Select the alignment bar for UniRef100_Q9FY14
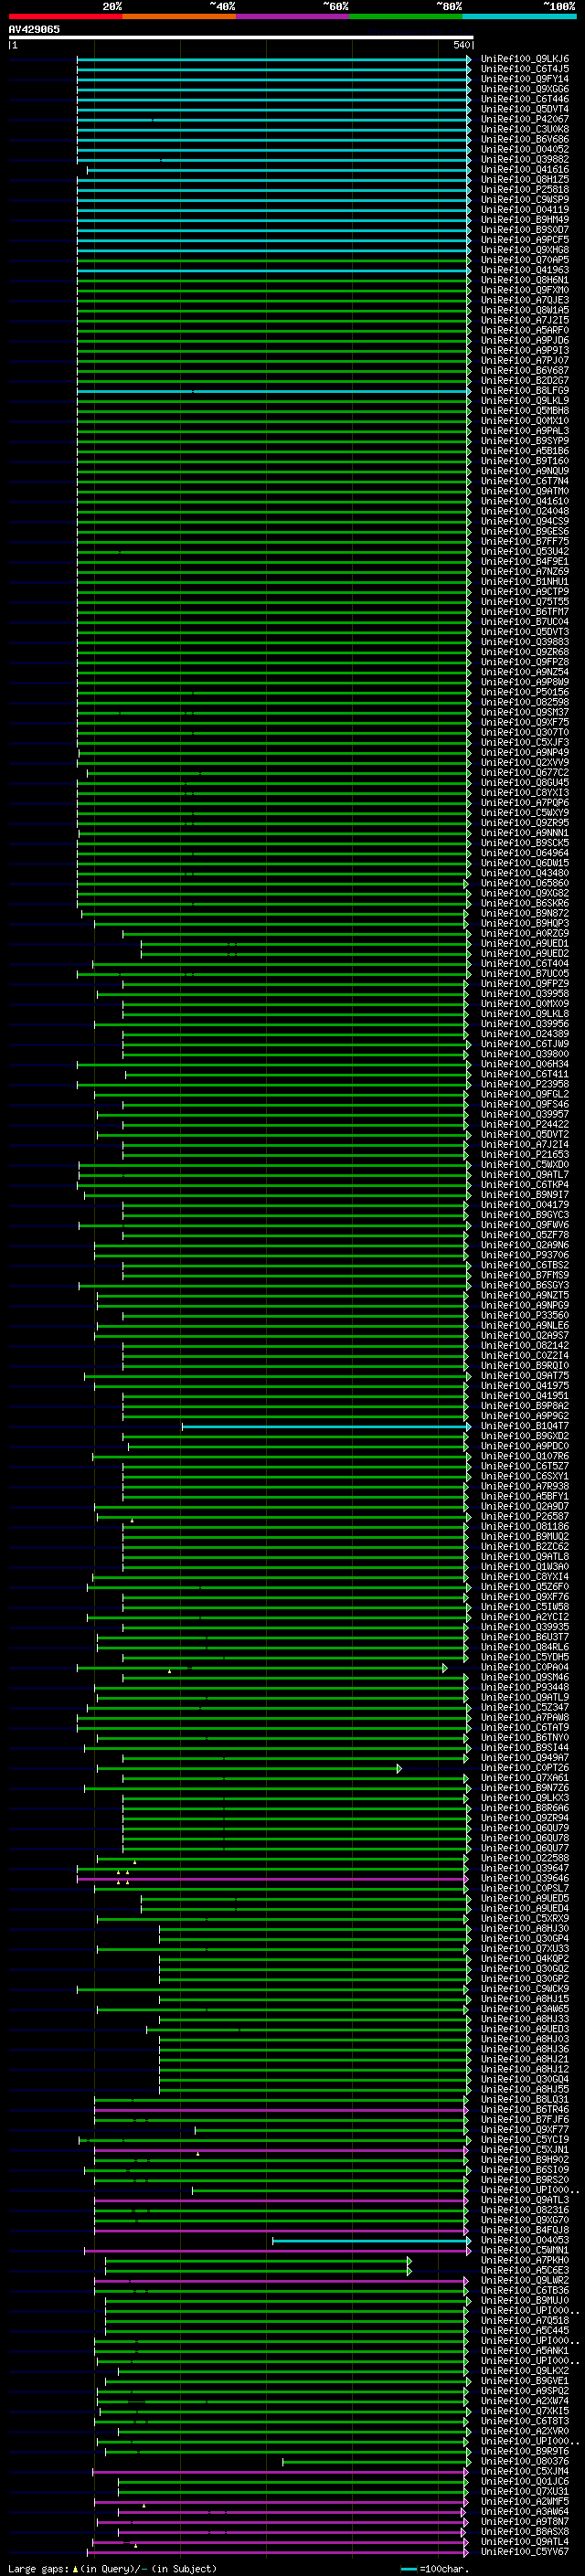The image size is (585, 2576). click(273, 79)
